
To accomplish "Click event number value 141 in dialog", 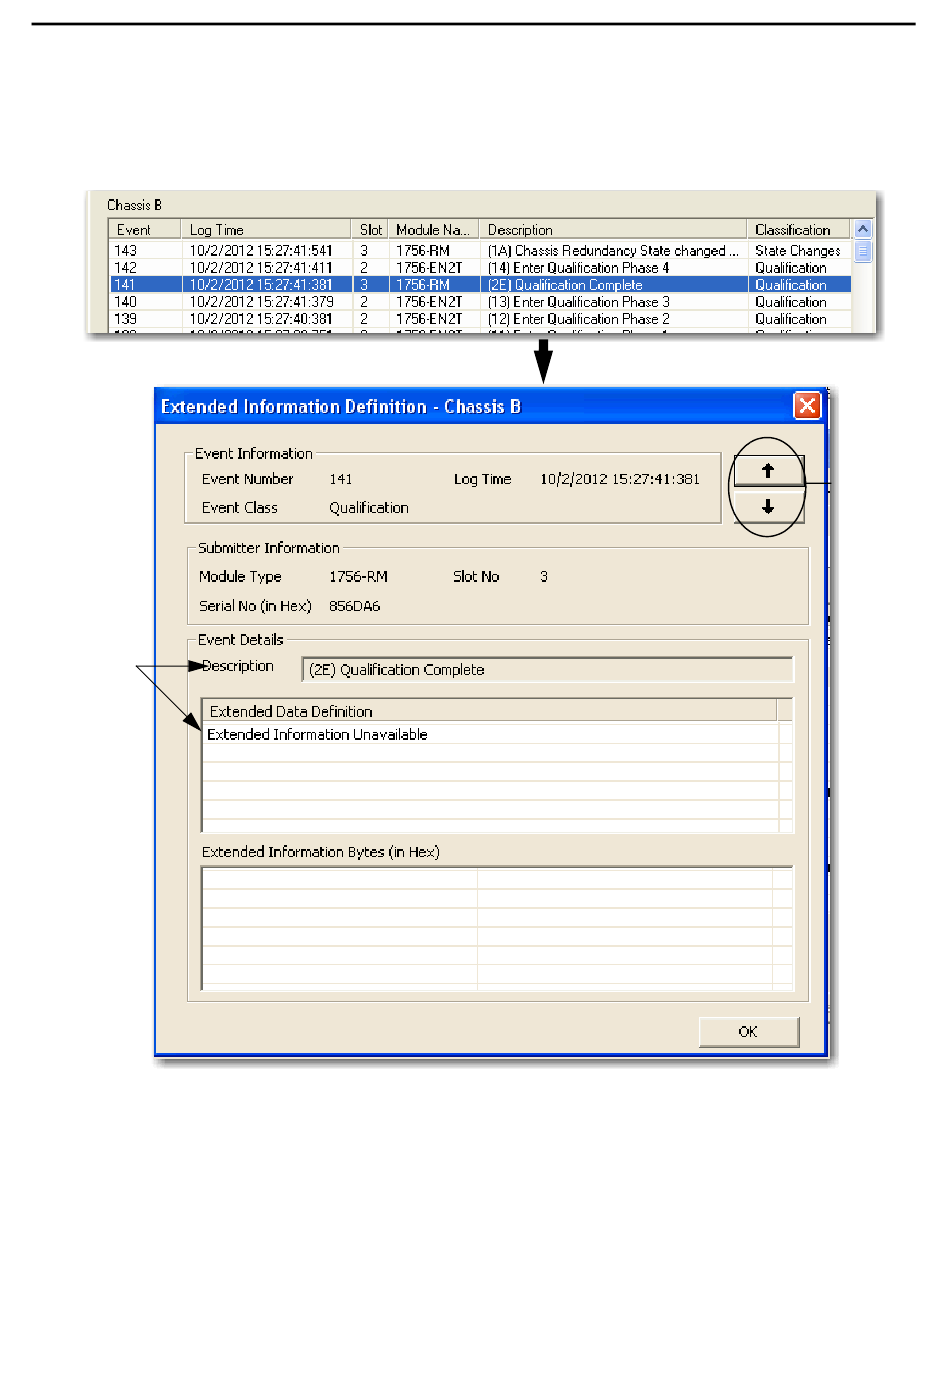I will tap(341, 479).
